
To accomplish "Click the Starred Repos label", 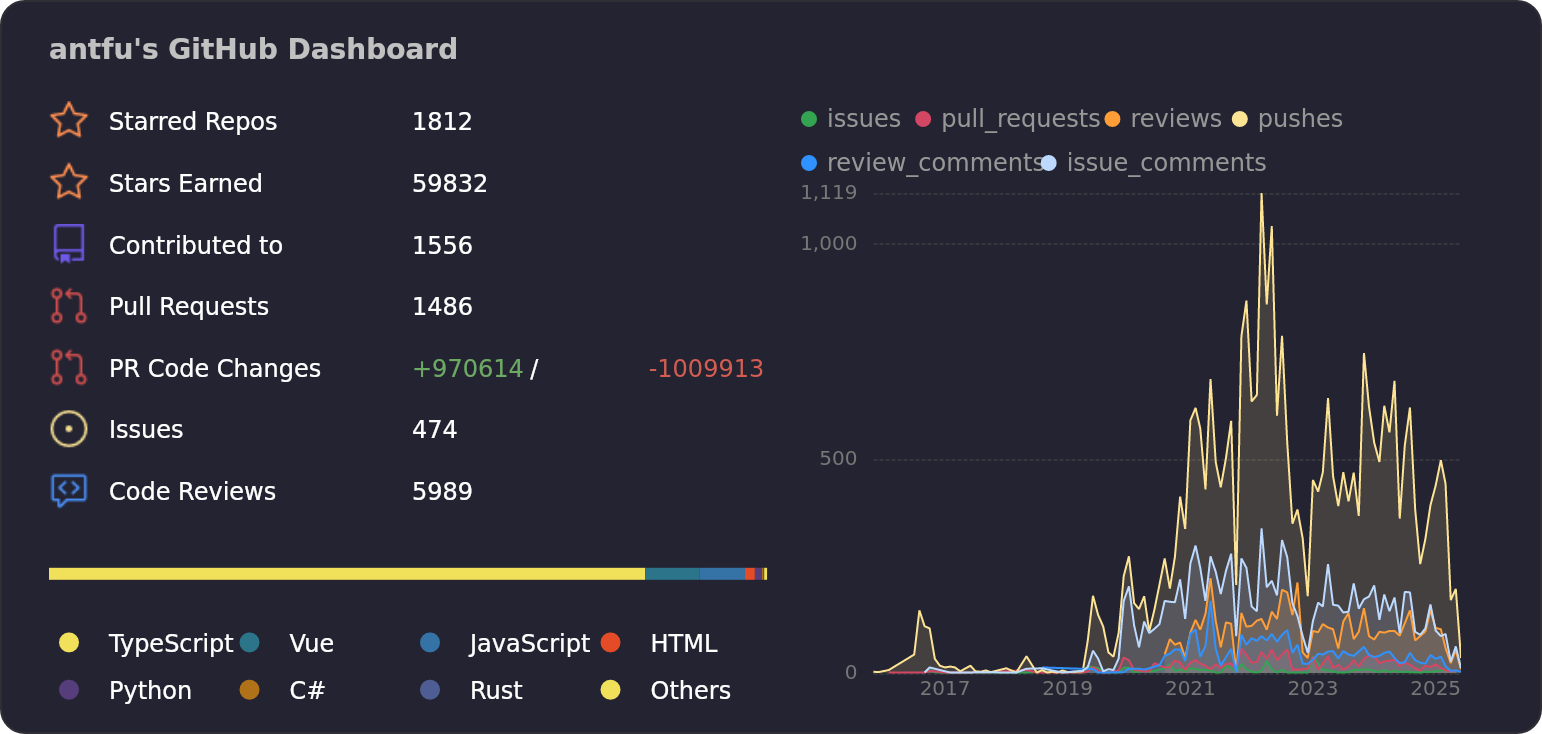I will [x=193, y=122].
